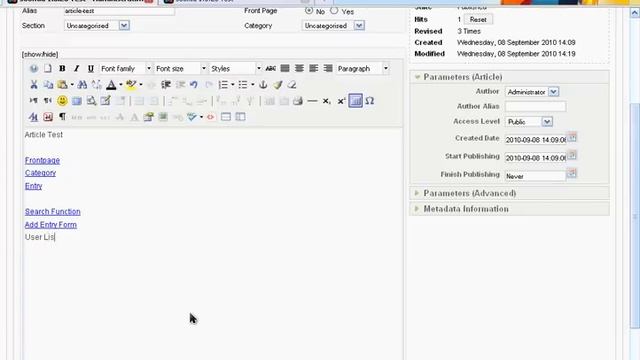This screenshot has width=640, height=360.
Task: Insert an emoticon with smiley icon
Action: point(62,101)
